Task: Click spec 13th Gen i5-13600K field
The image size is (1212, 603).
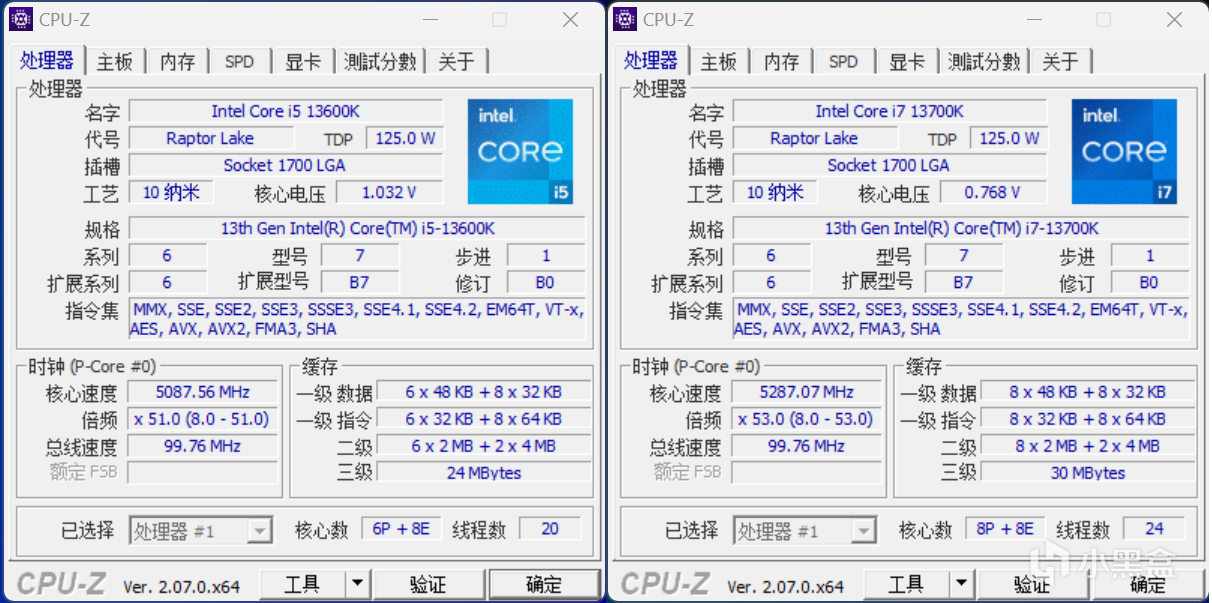Action: pyautogui.click(x=357, y=228)
